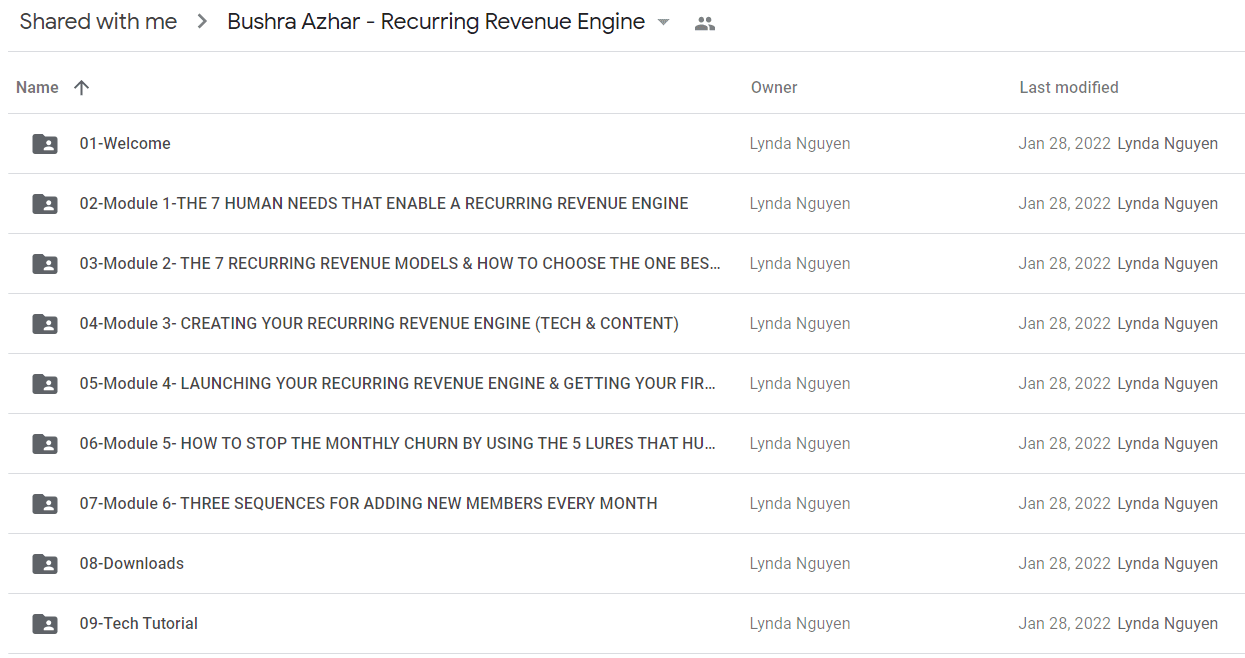This screenshot has height=658, width=1245.
Task: Click the shared folder icon for 09-Tech Tutorial
Action: [x=45, y=624]
